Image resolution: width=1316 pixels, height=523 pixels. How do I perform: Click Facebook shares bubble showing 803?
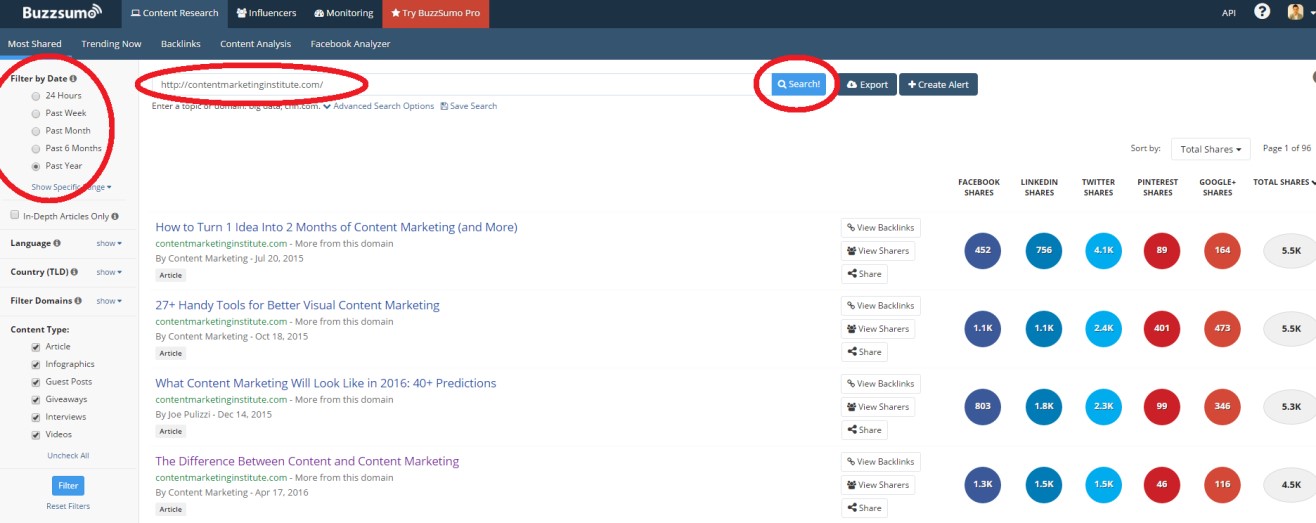[x=982, y=406]
